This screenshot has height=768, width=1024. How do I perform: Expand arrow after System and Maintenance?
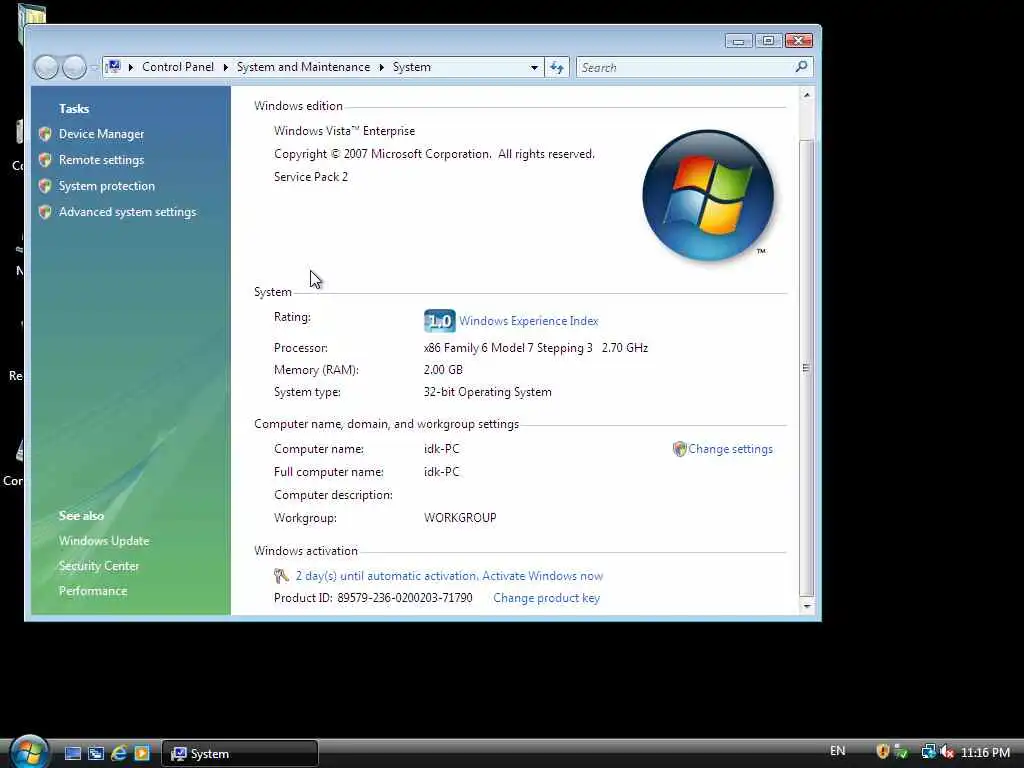(x=381, y=67)
